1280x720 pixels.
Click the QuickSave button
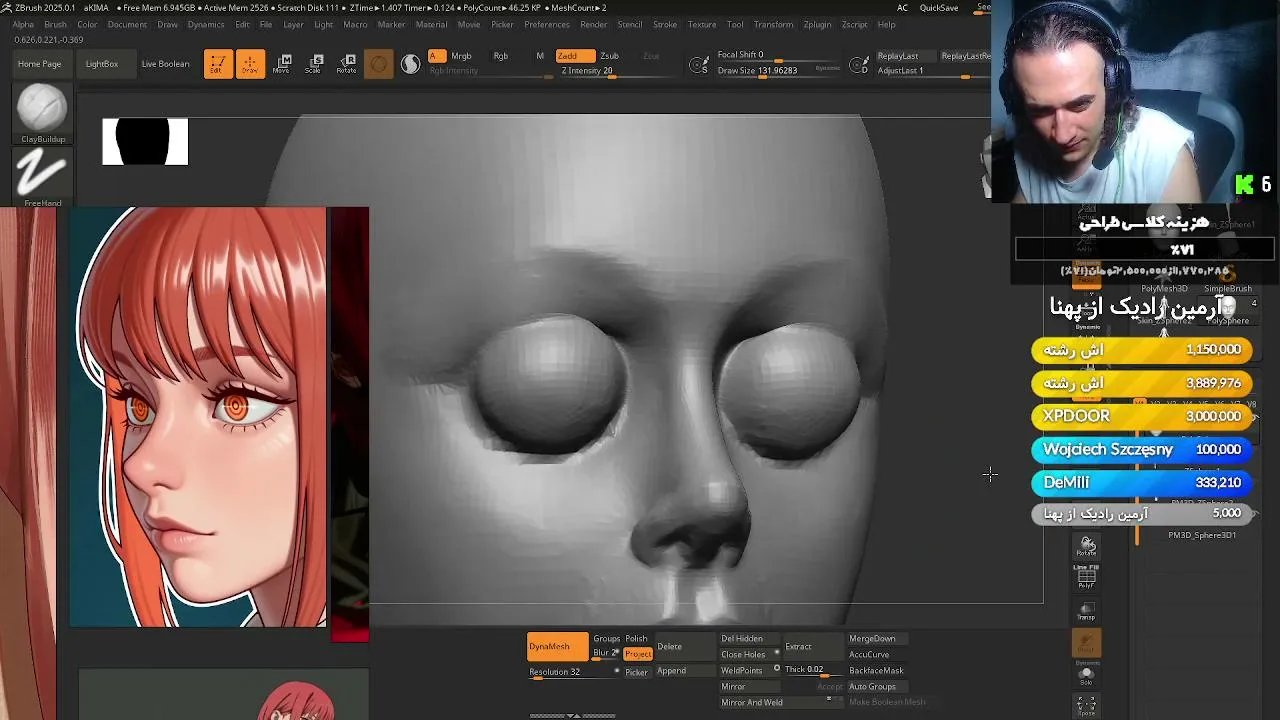pyautogui.click(x=939, y=8)
